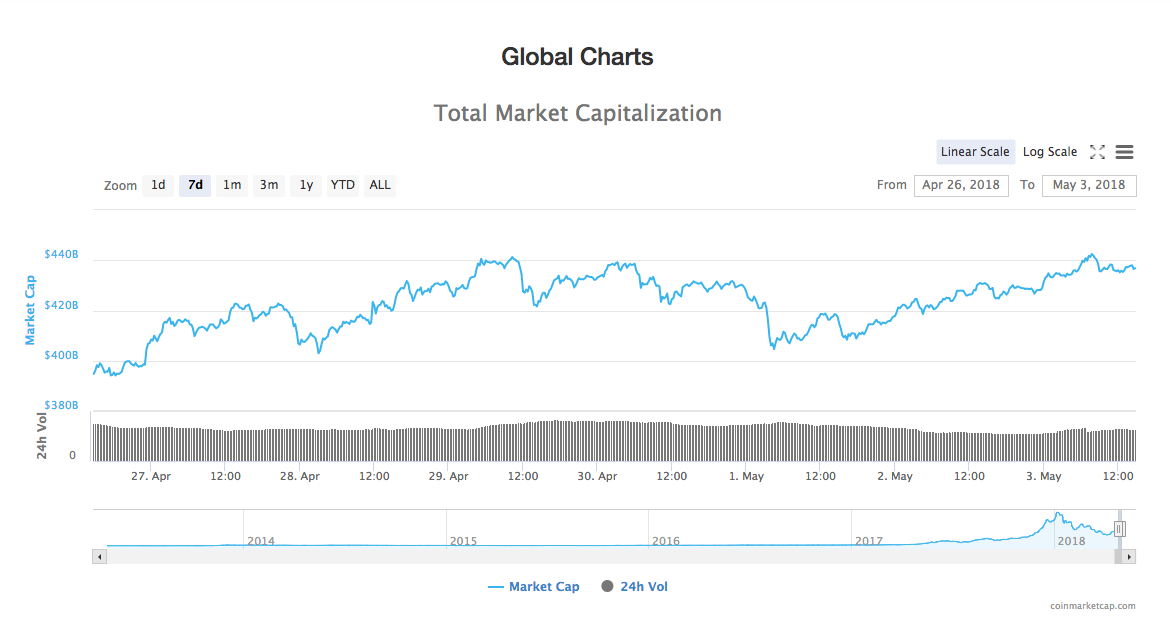Viewport: 1171px width, 623px height.
Task: Click the To date field
Action: [x=1088, y=185]
